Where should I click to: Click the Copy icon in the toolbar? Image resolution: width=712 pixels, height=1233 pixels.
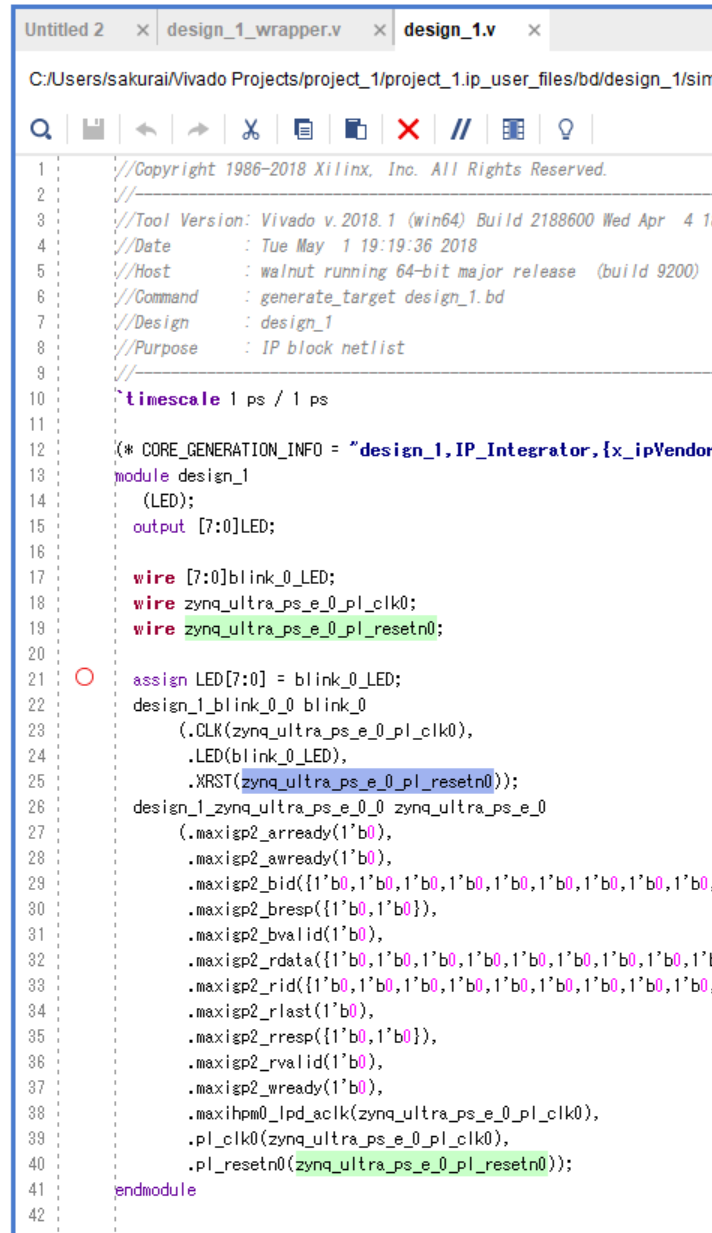(x=306, y=128)
